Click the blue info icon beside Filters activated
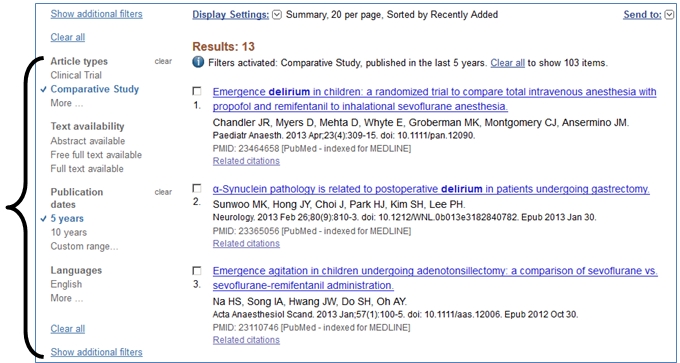Screen dimensions: 680x363 198,62
